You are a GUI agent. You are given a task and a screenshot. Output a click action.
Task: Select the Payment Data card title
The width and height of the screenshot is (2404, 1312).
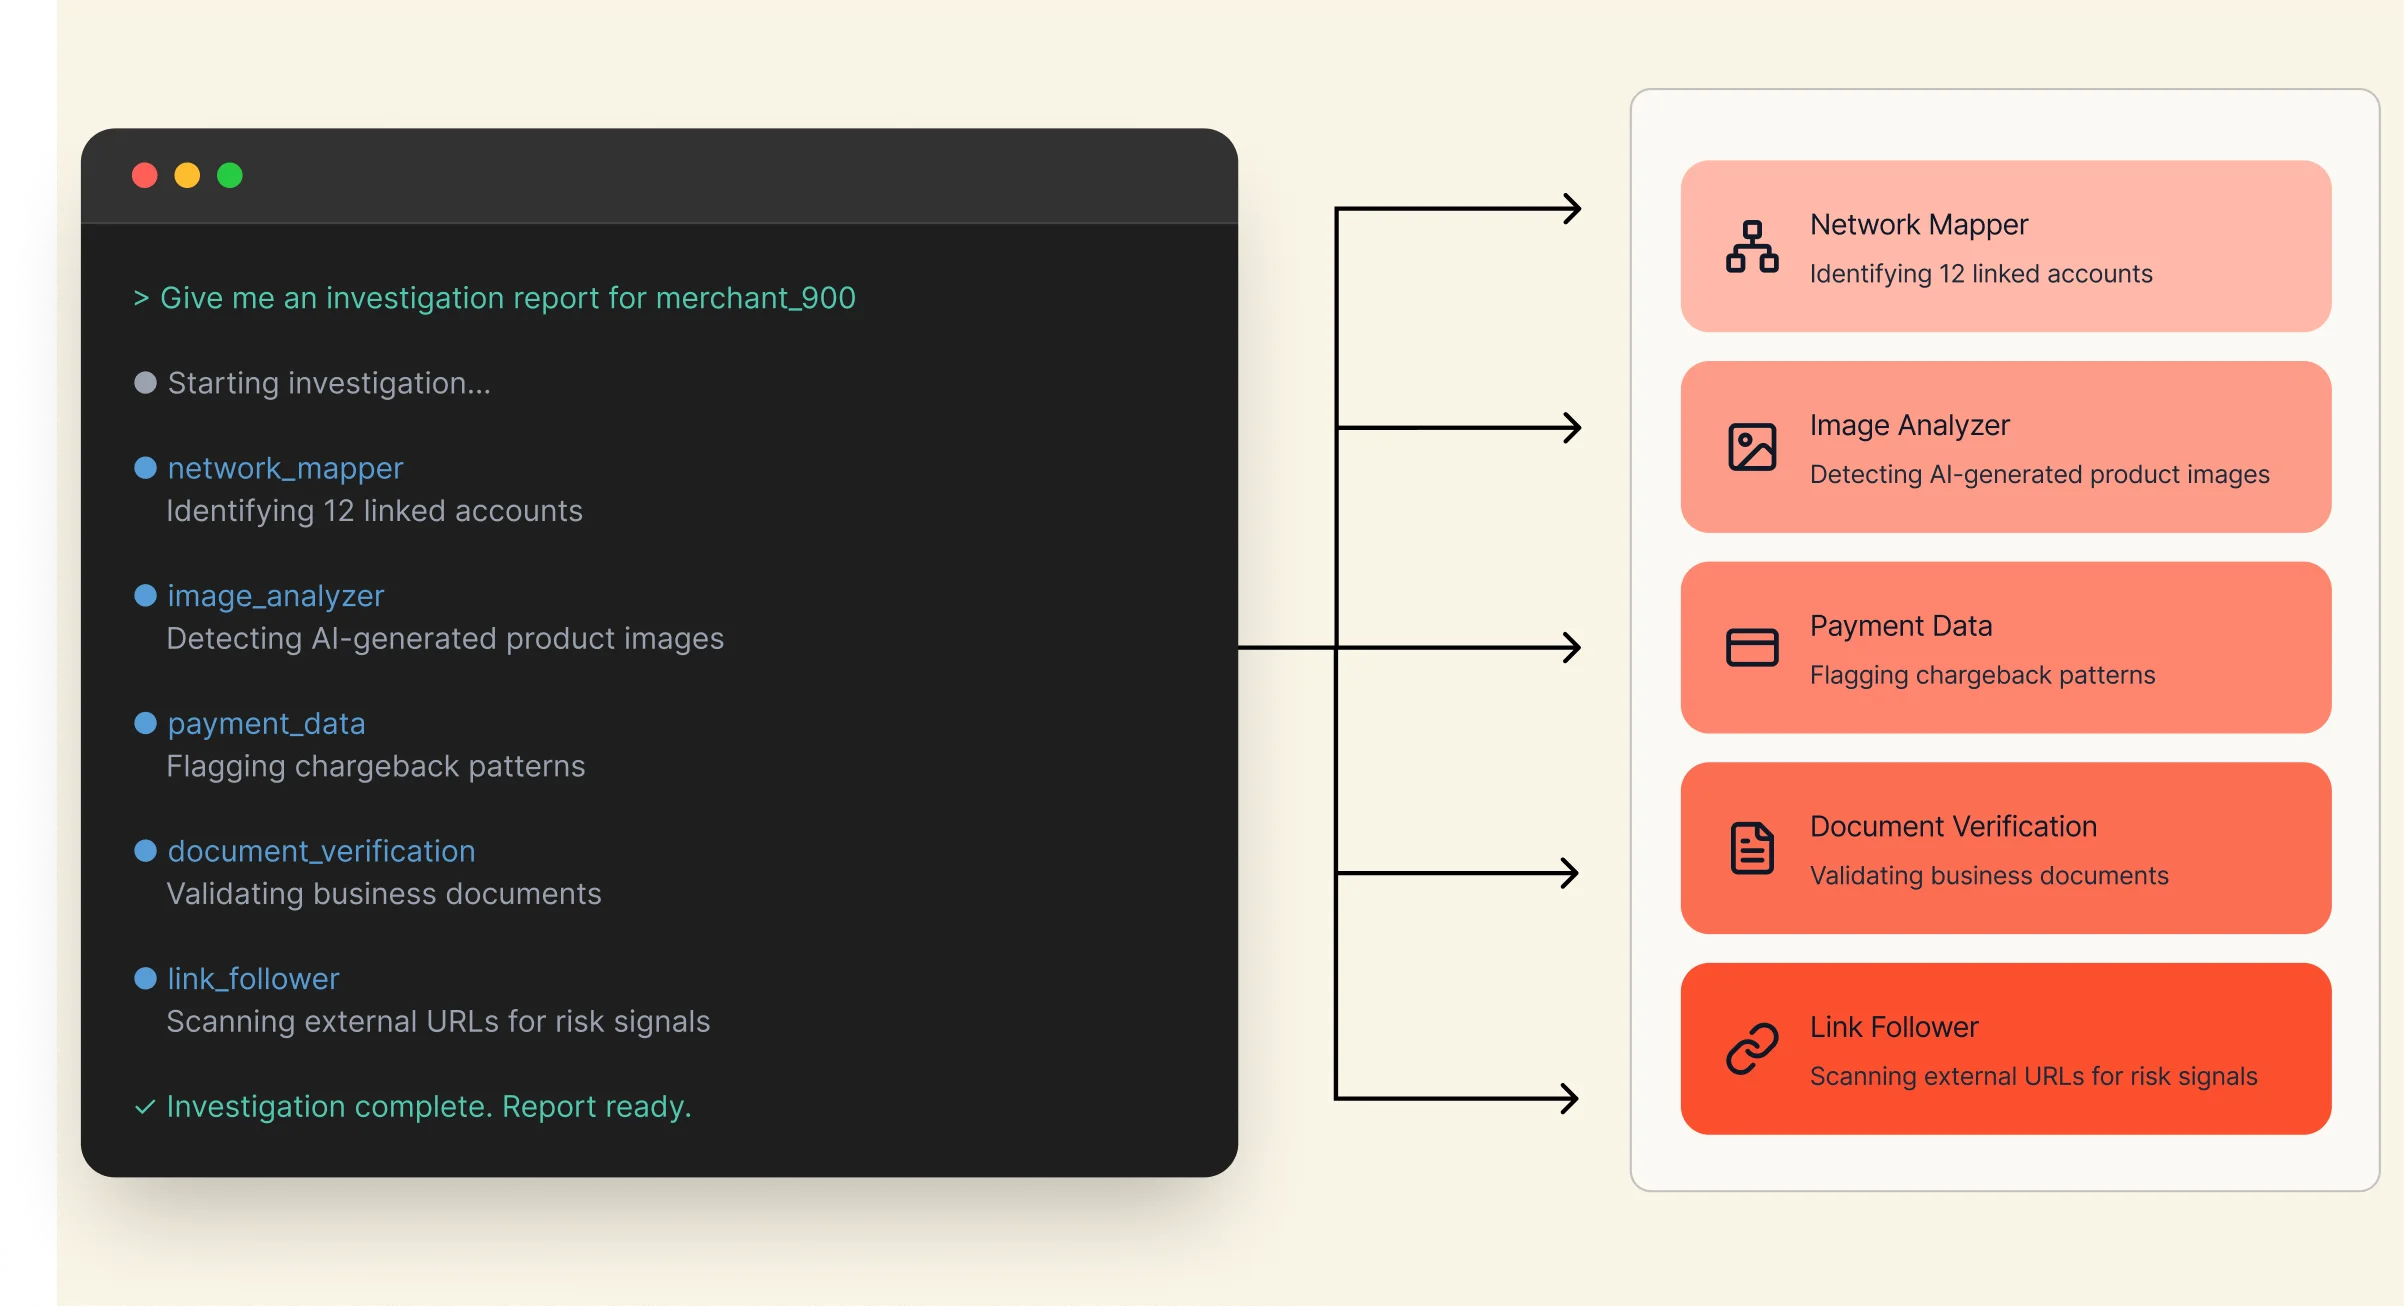click(x=1900, y=626)
